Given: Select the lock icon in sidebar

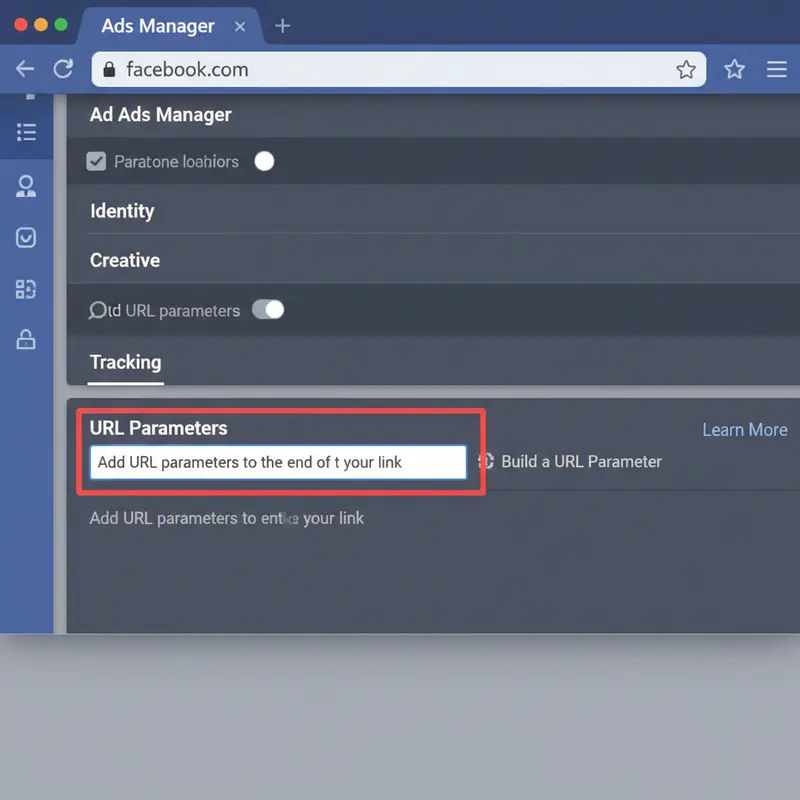Looking at the screenshot, I should coord(27,340).
